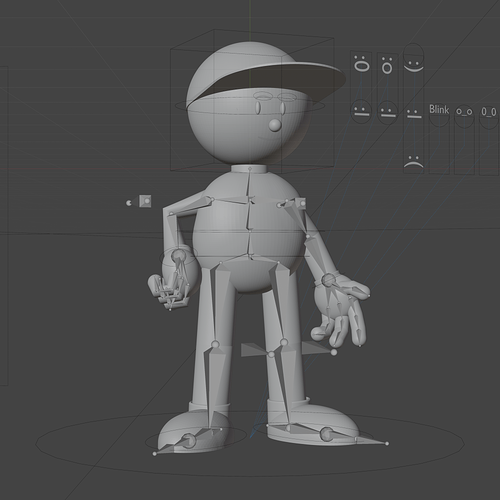Select the narrow round-mouth "O" face control

coord(387,66)
